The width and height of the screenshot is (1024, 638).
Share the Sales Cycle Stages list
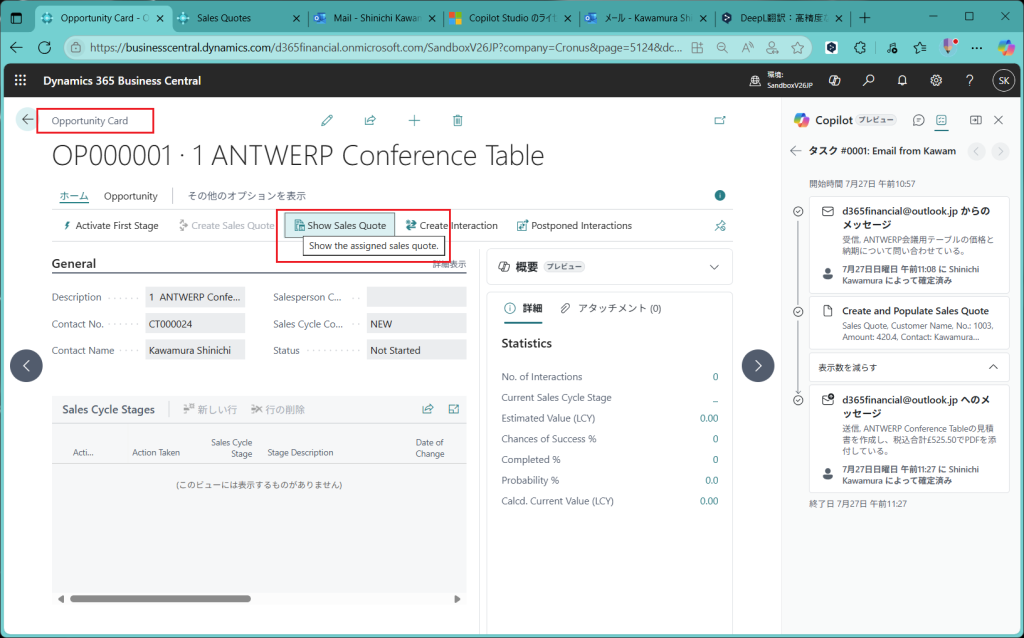click(x=428, y=409)
